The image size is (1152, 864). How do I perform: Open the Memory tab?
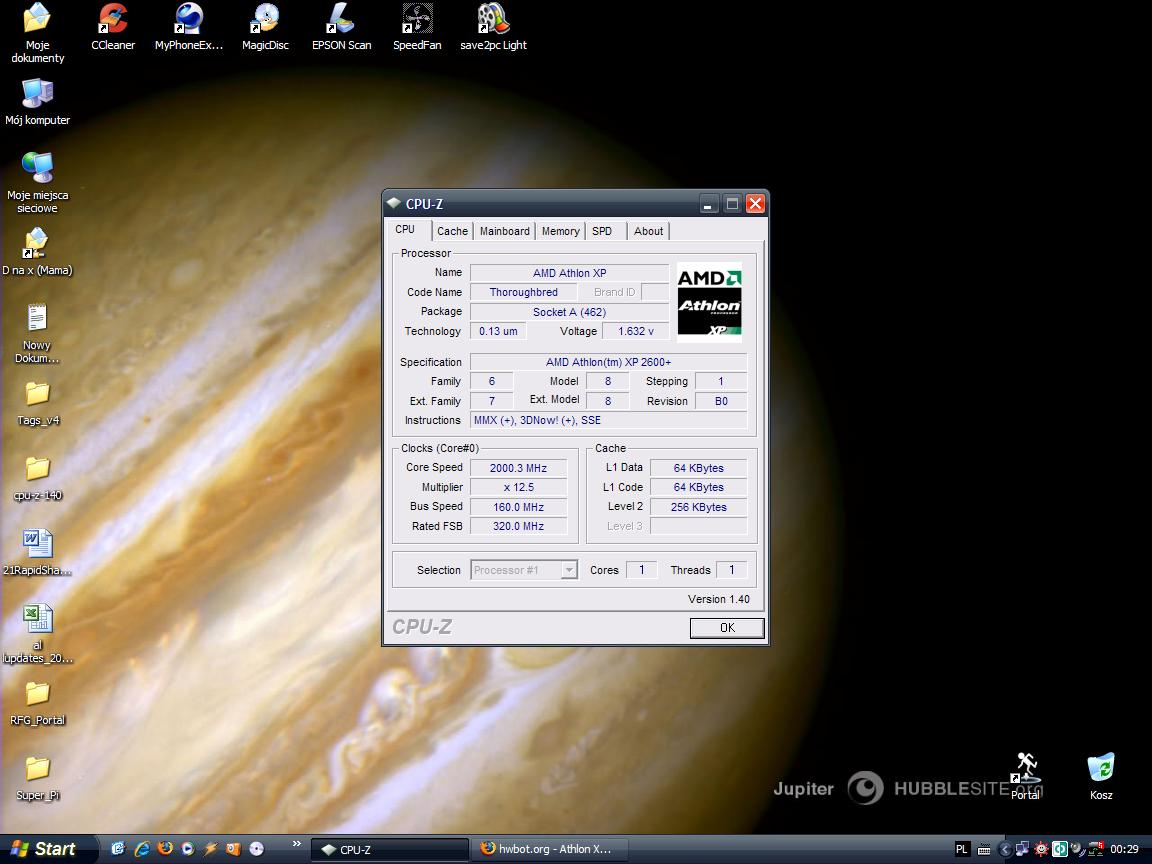(x=561, y=231)
